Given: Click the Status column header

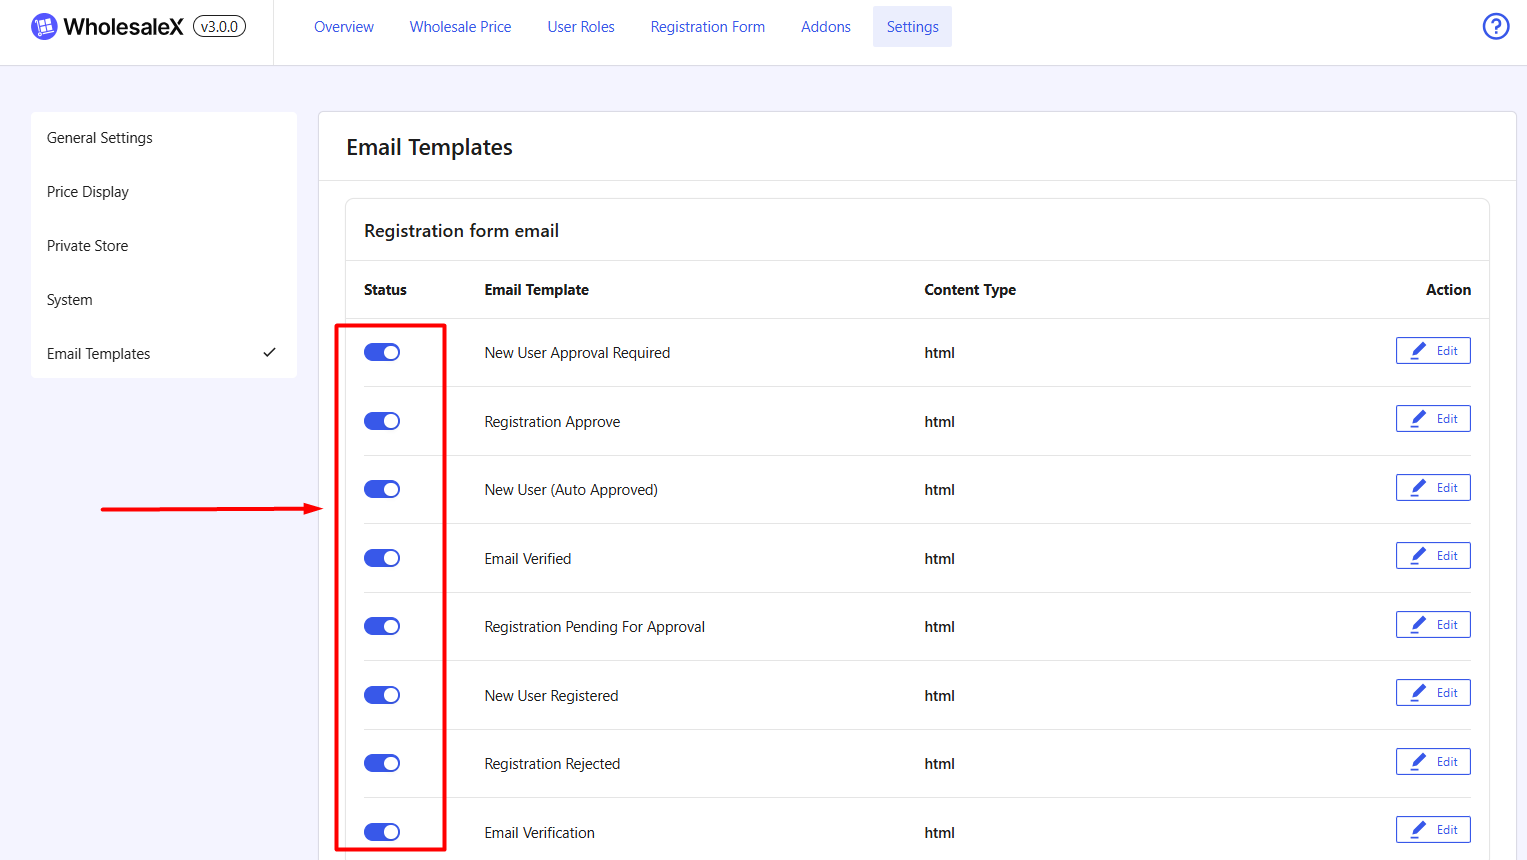Looking at the screenshot, I should [x=385, y=290].
